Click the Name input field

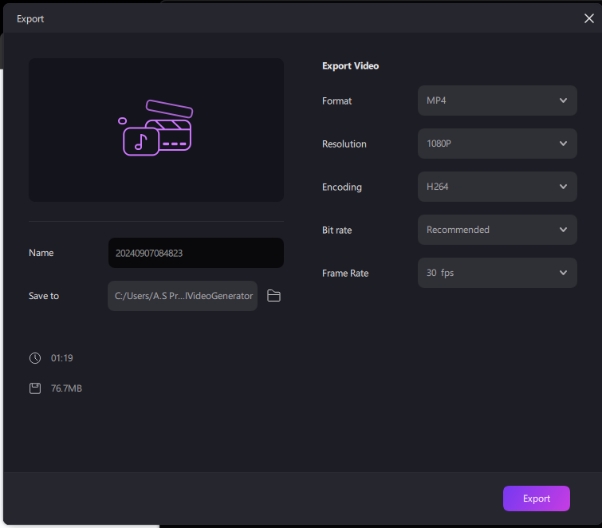[195, 253]
